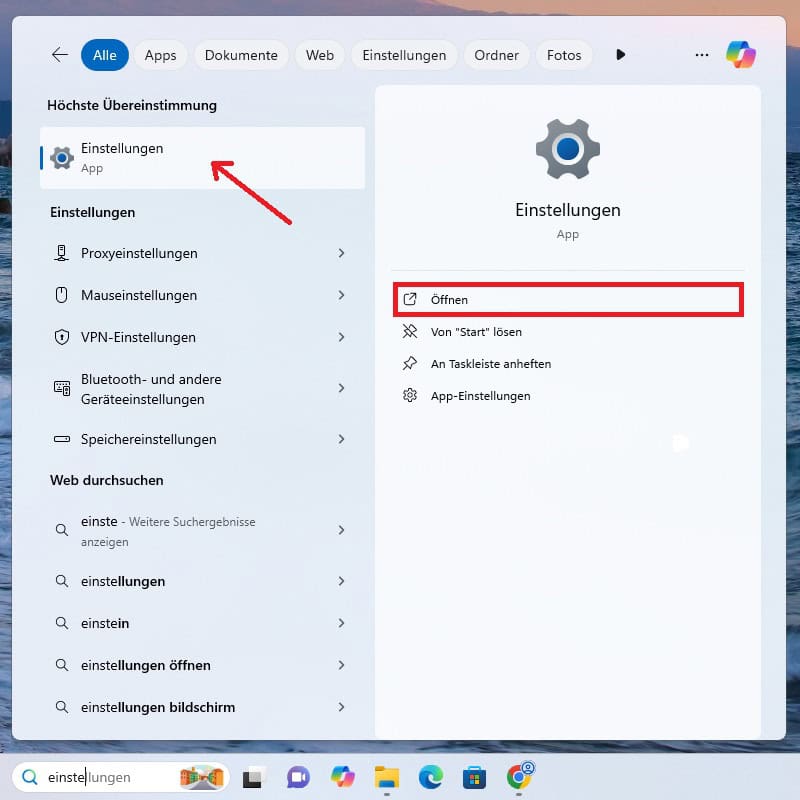Switch to the Apps filter tab
Screen dimensions: 800x800
click(160, 55)
